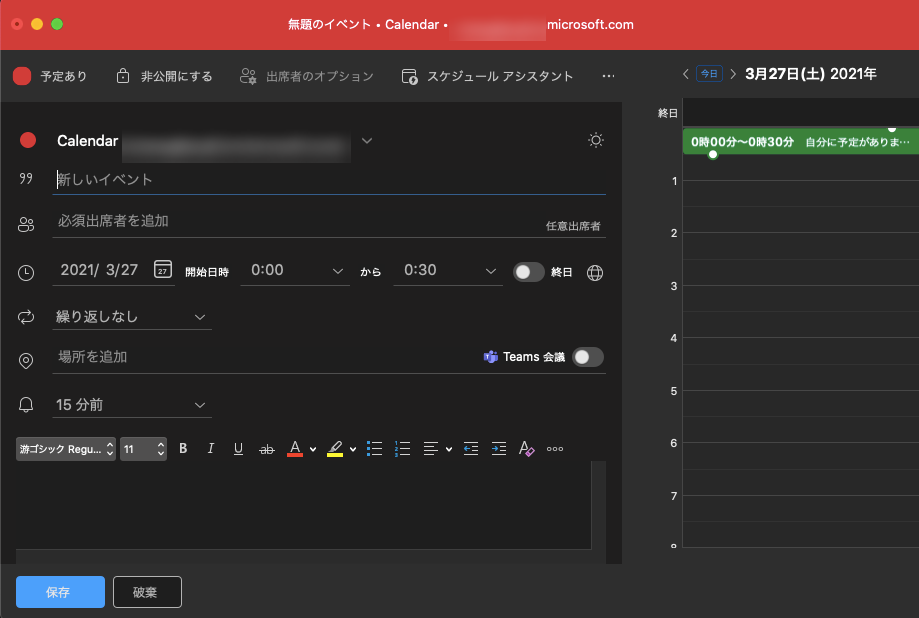Toggle italic formatting
Viewport: 919px width, 618px height.
click(210, 449)
